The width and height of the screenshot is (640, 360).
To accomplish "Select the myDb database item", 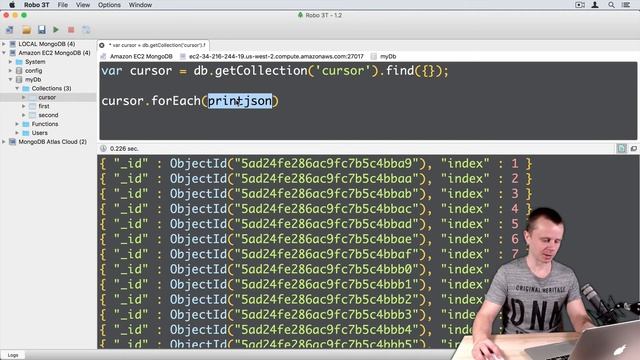I will point(33,80).
